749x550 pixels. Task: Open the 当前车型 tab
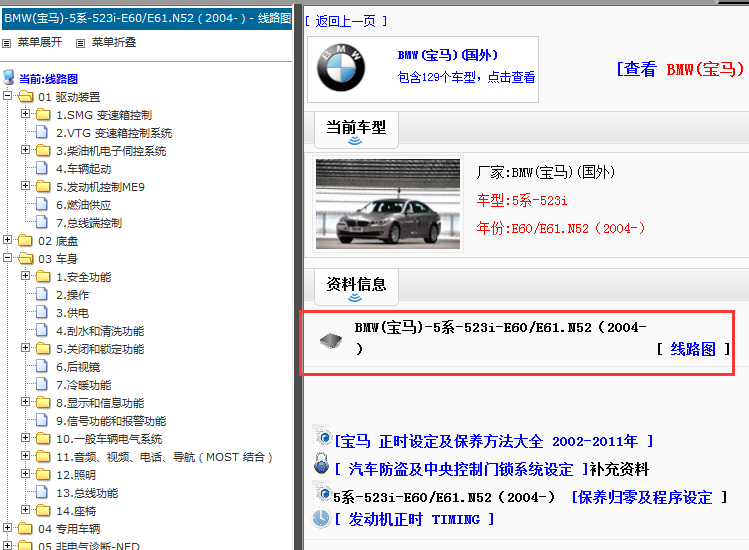(x=356, y=130)
